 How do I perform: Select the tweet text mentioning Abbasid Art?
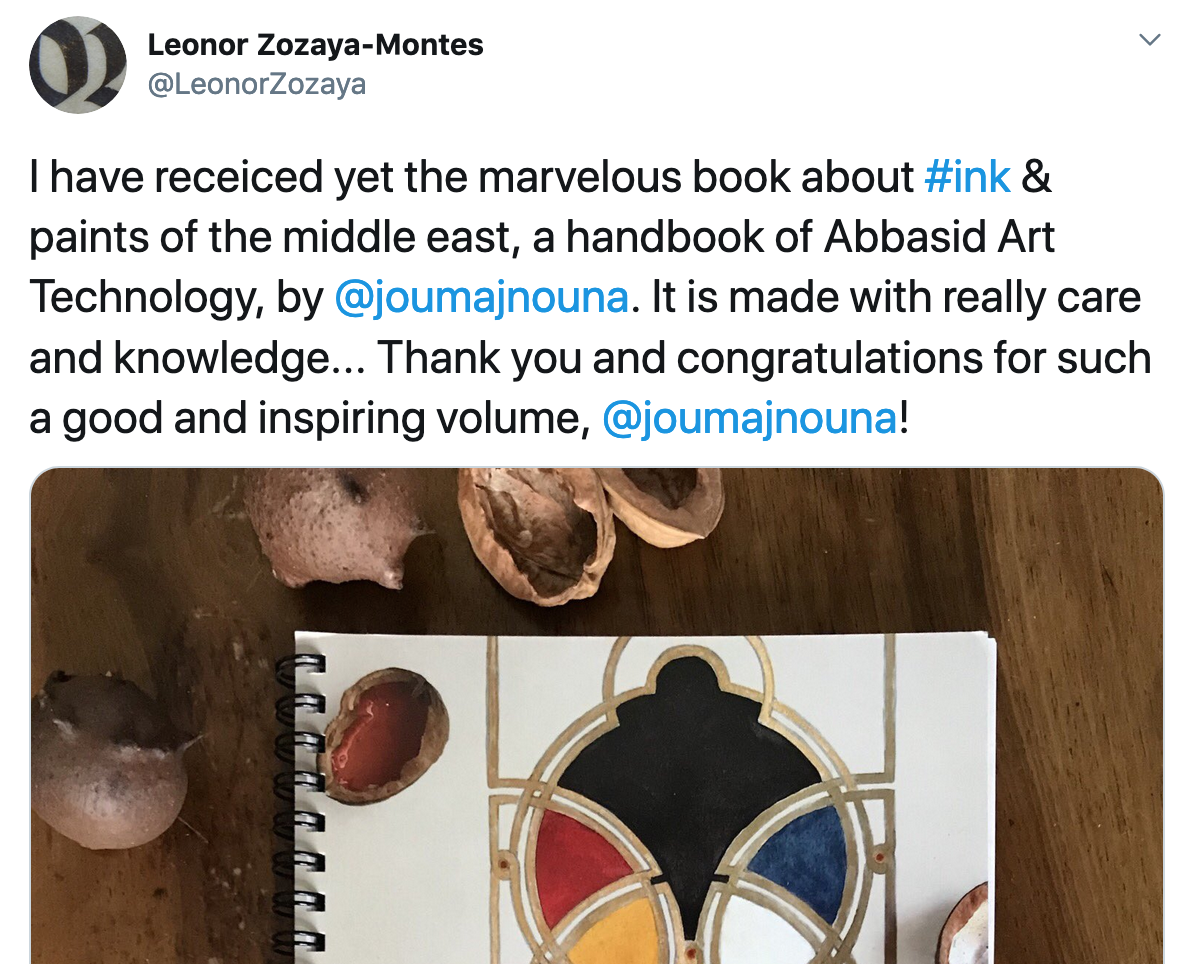(589, 297)
